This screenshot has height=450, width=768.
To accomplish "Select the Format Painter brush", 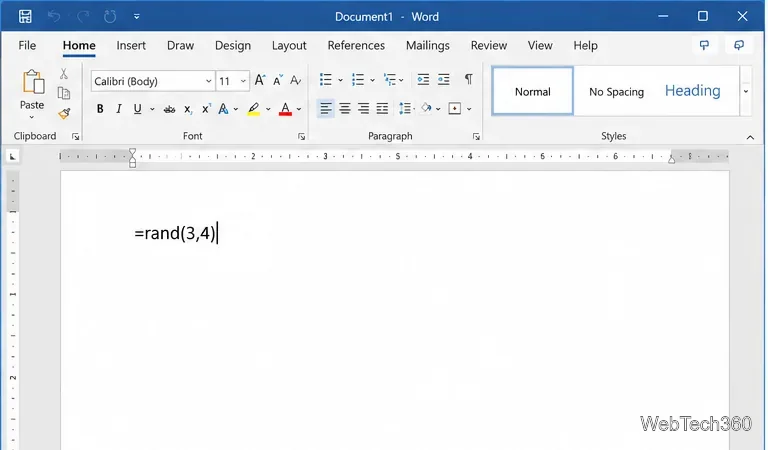I will click(64, 114).
